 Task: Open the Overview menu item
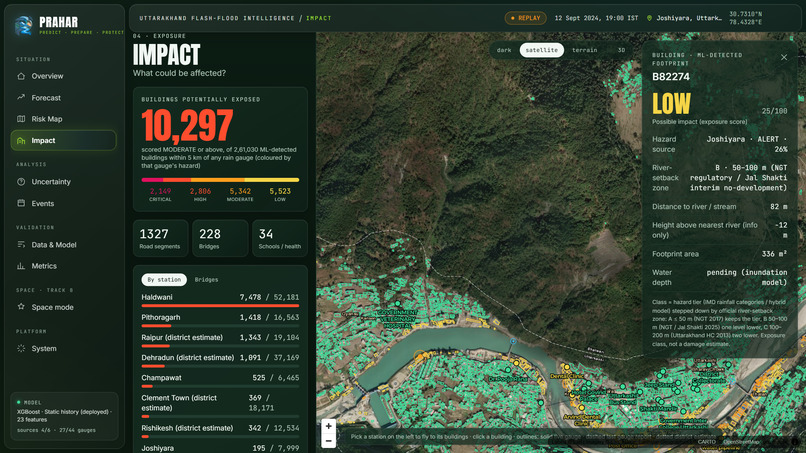point(63,76)
